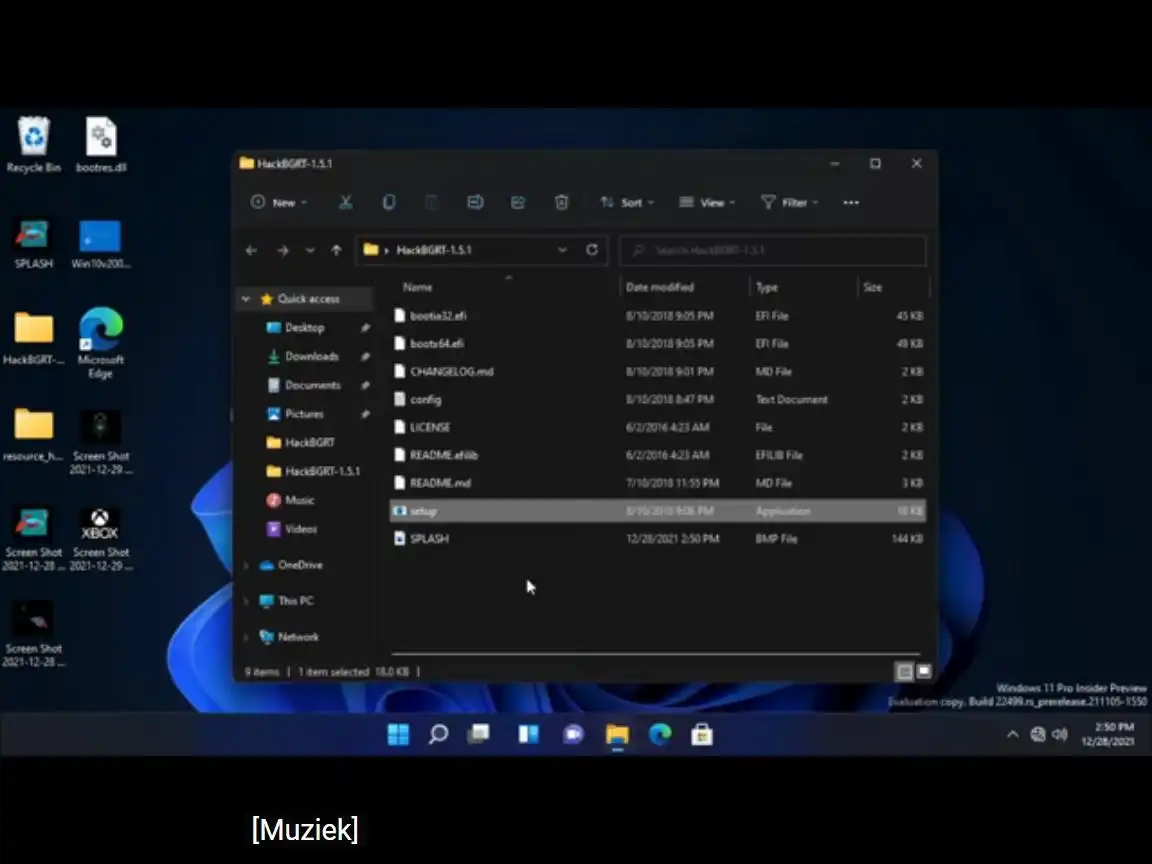Select bootia32.efi file
The height and width of the screenshot is (864, 1152).
[x=658, y=316]
